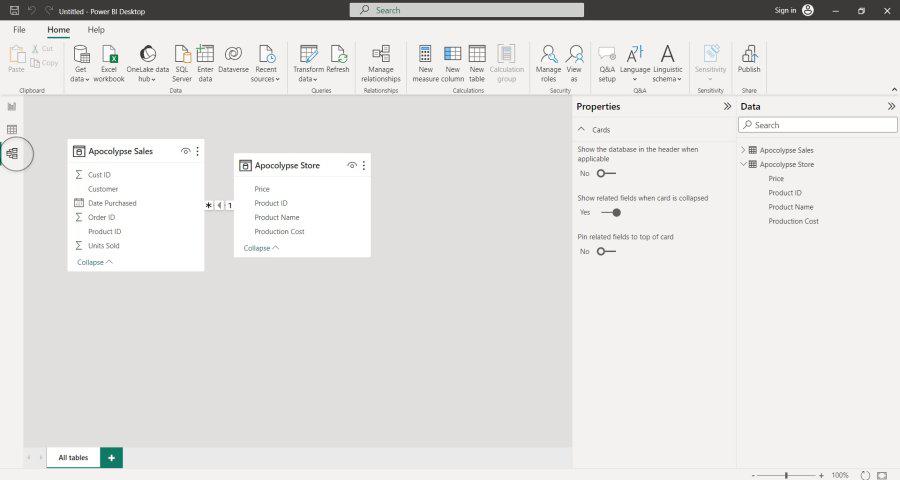900x480 pixels.
Task: Select Product Name field in Data pane
Action: point(791,207)
